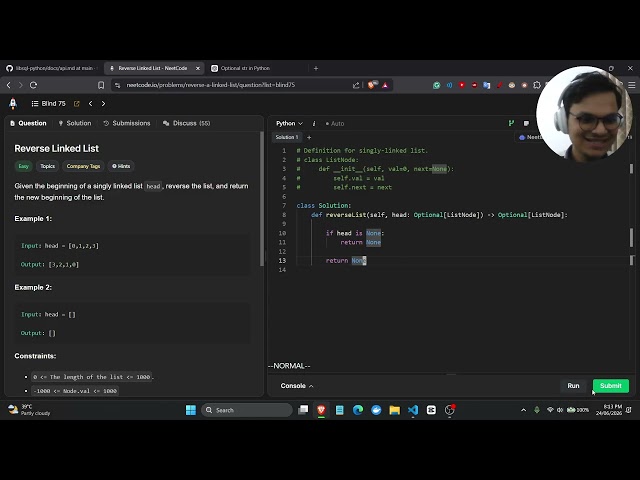The image size is (640, 480).
Task: Switch to Optional str in Python tab
Action: click(244, 68)
